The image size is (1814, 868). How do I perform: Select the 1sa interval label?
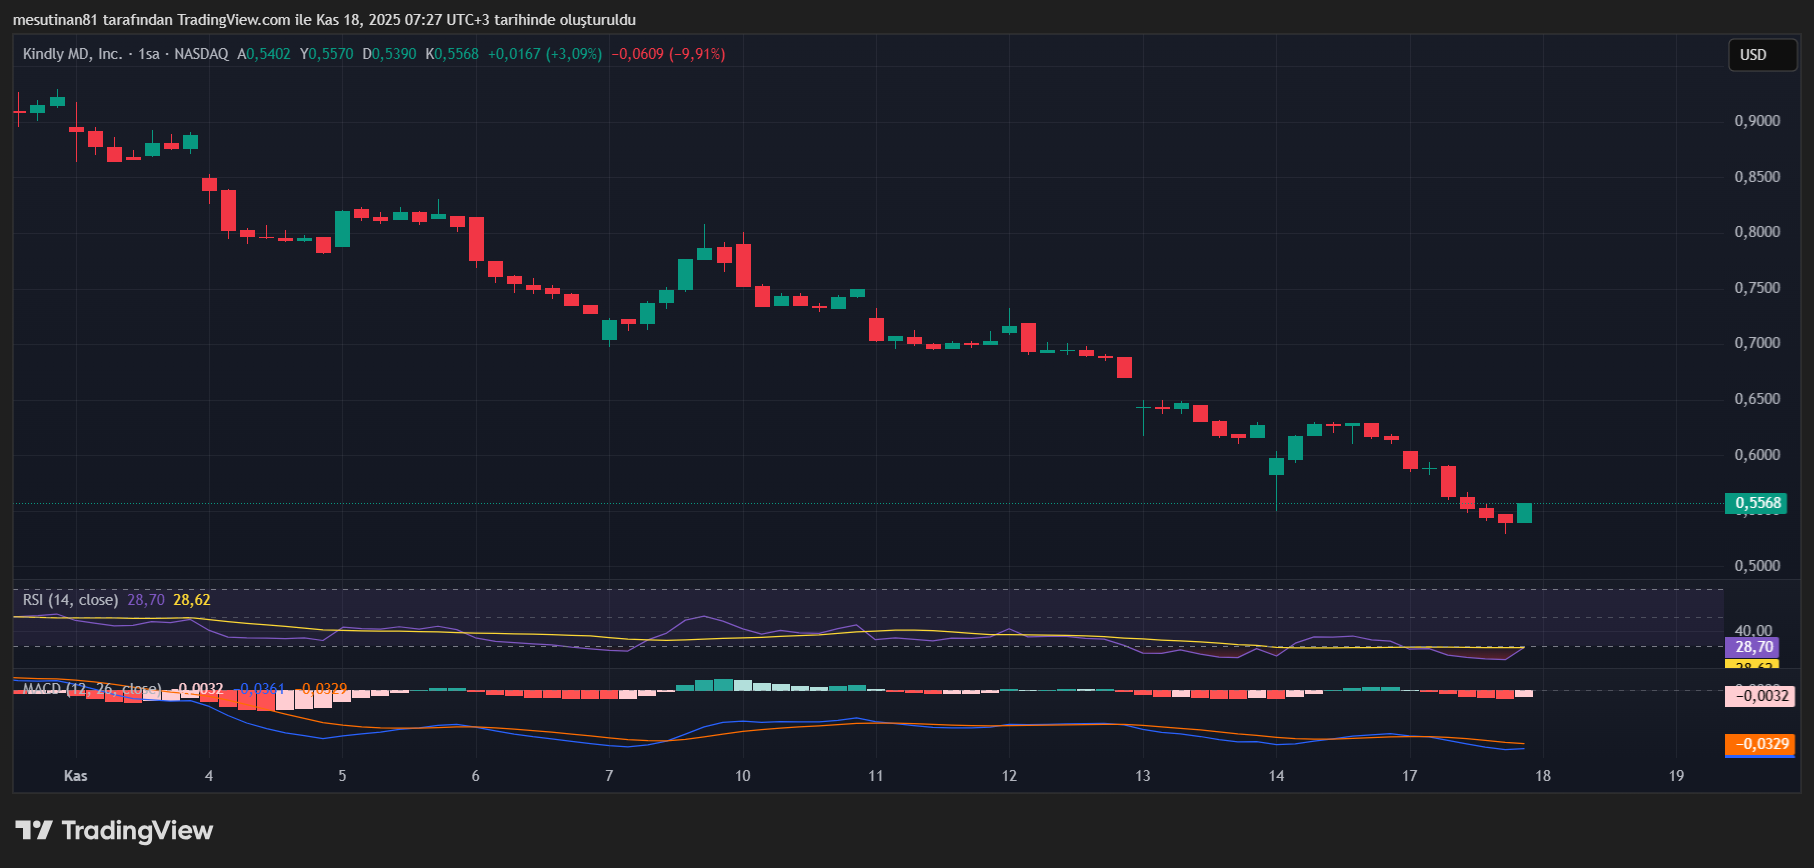pyautogui.click(x=149, y=54)
